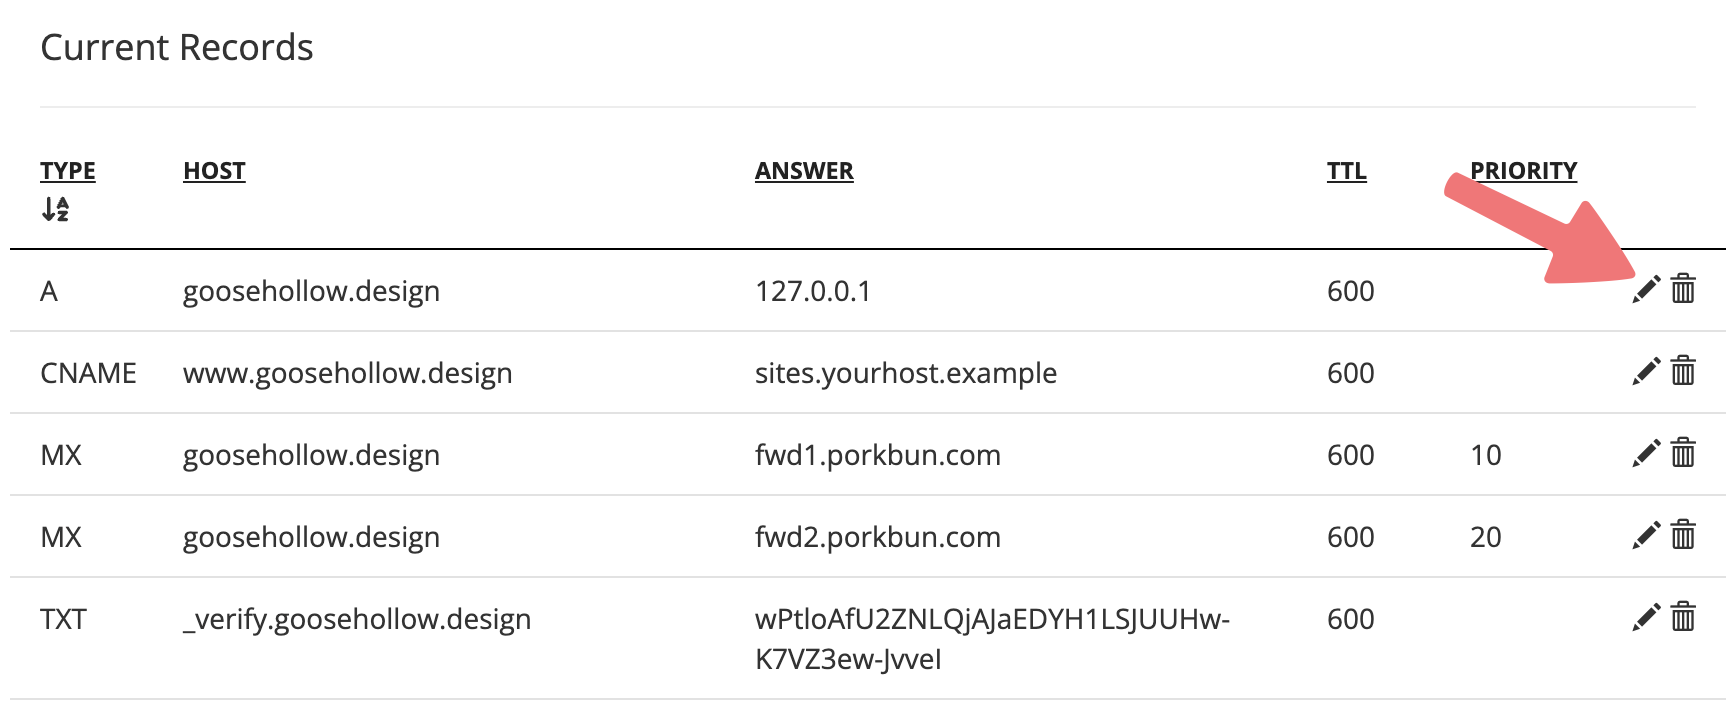Image resolution: width=1736 pixels, height=716 pixels.
Task: Delete the fwd2.porkbun.com MX record
Action: point(1684,535)
